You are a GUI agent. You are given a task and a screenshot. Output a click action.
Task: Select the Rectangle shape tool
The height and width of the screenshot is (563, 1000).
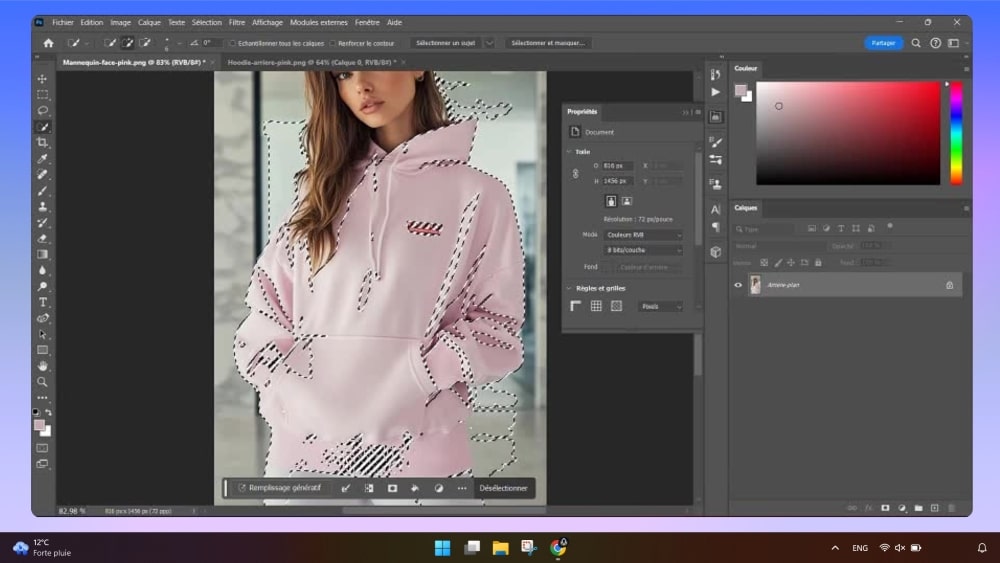tap(43, 350)
